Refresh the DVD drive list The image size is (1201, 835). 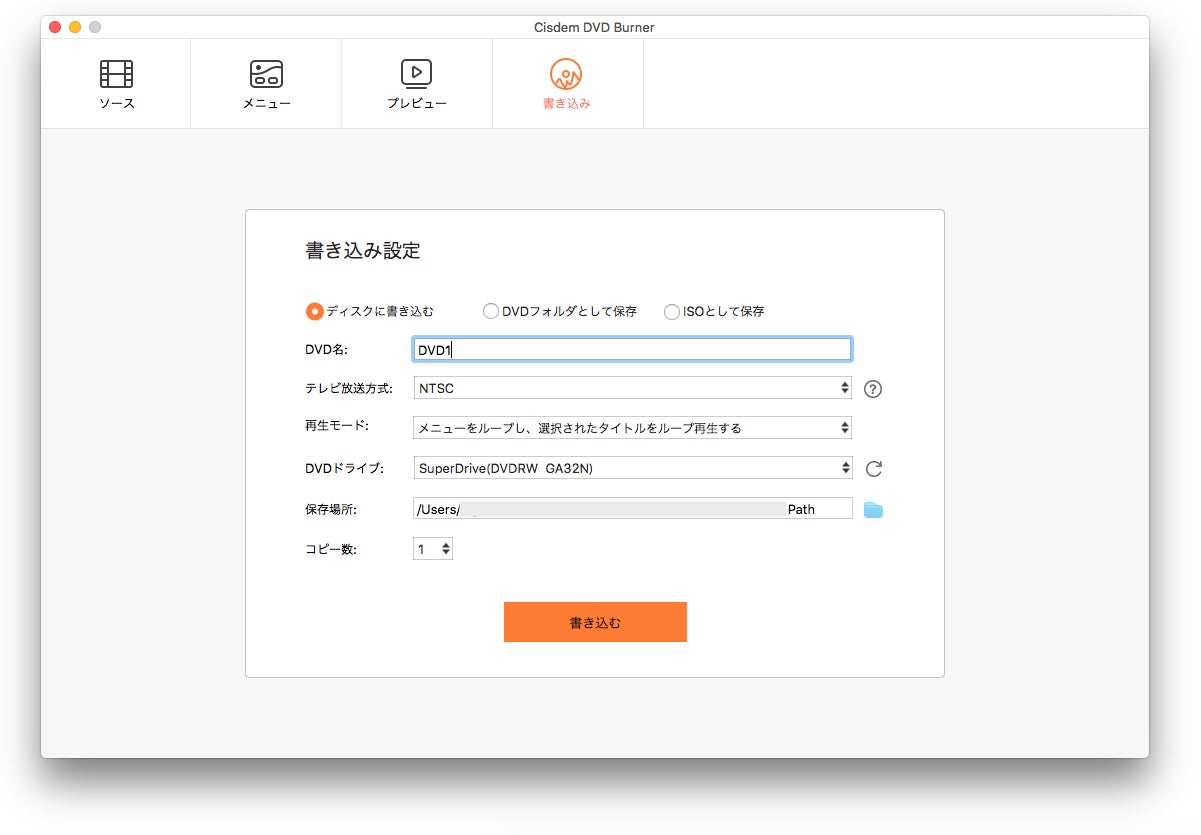point(873,468)
